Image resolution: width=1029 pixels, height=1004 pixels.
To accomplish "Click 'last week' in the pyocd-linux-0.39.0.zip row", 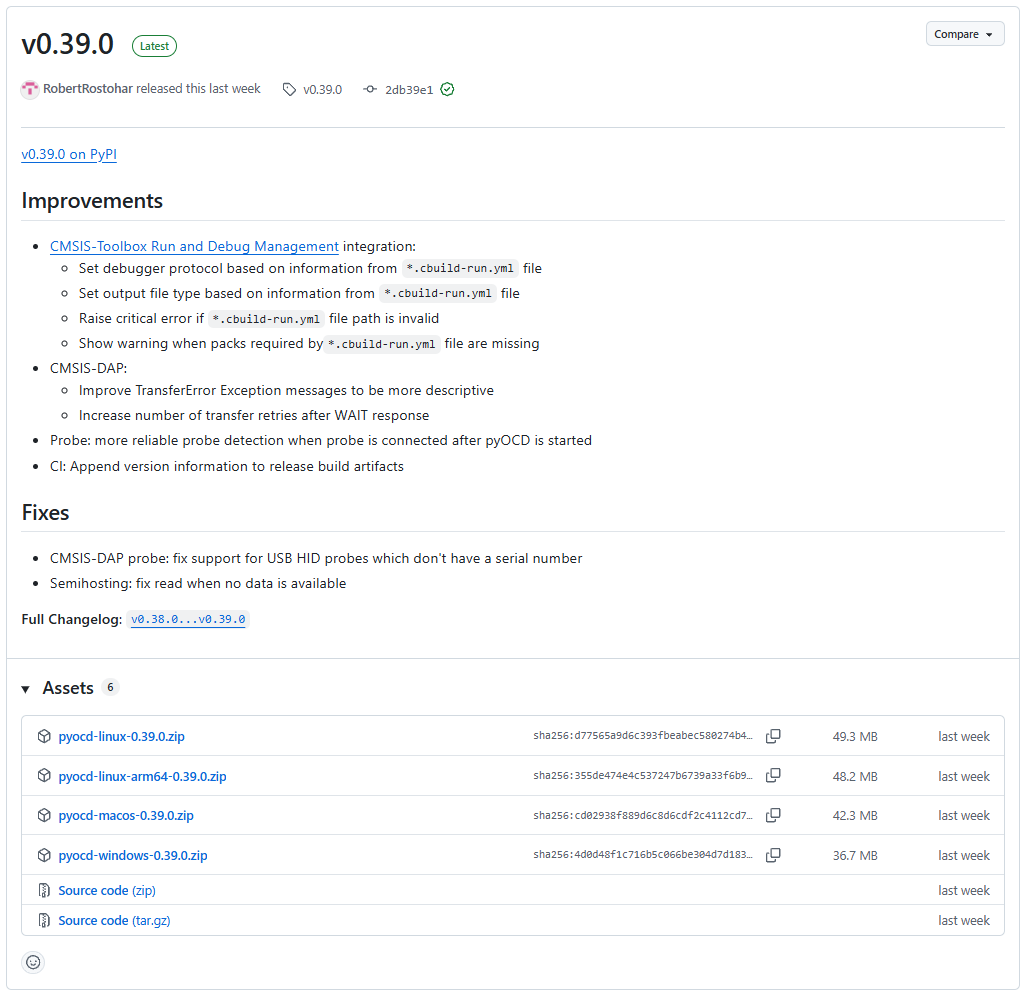I will coord(963,737).
